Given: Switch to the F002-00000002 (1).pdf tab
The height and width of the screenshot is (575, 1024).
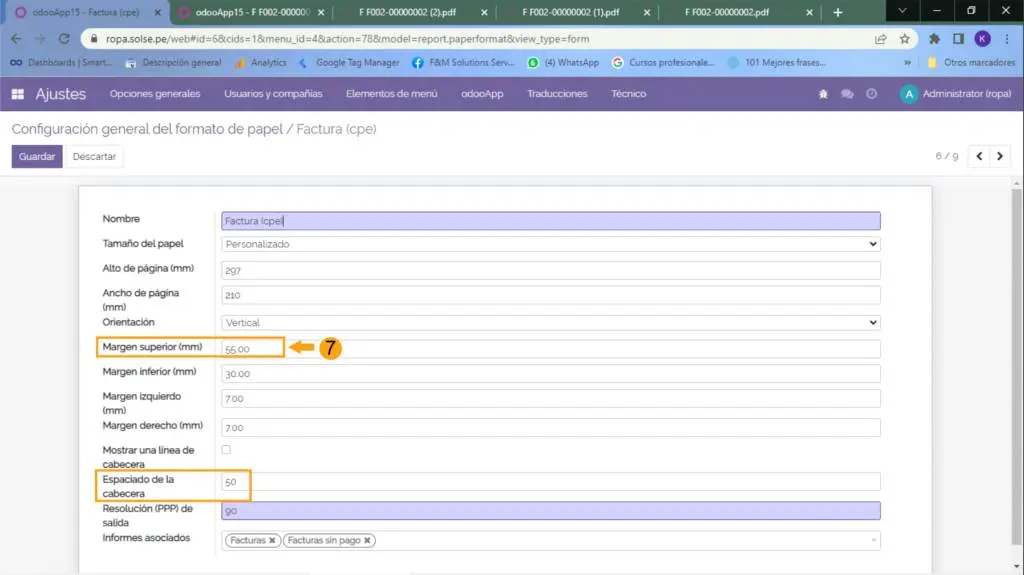Looking at the screenshot, I should [570, 12].
